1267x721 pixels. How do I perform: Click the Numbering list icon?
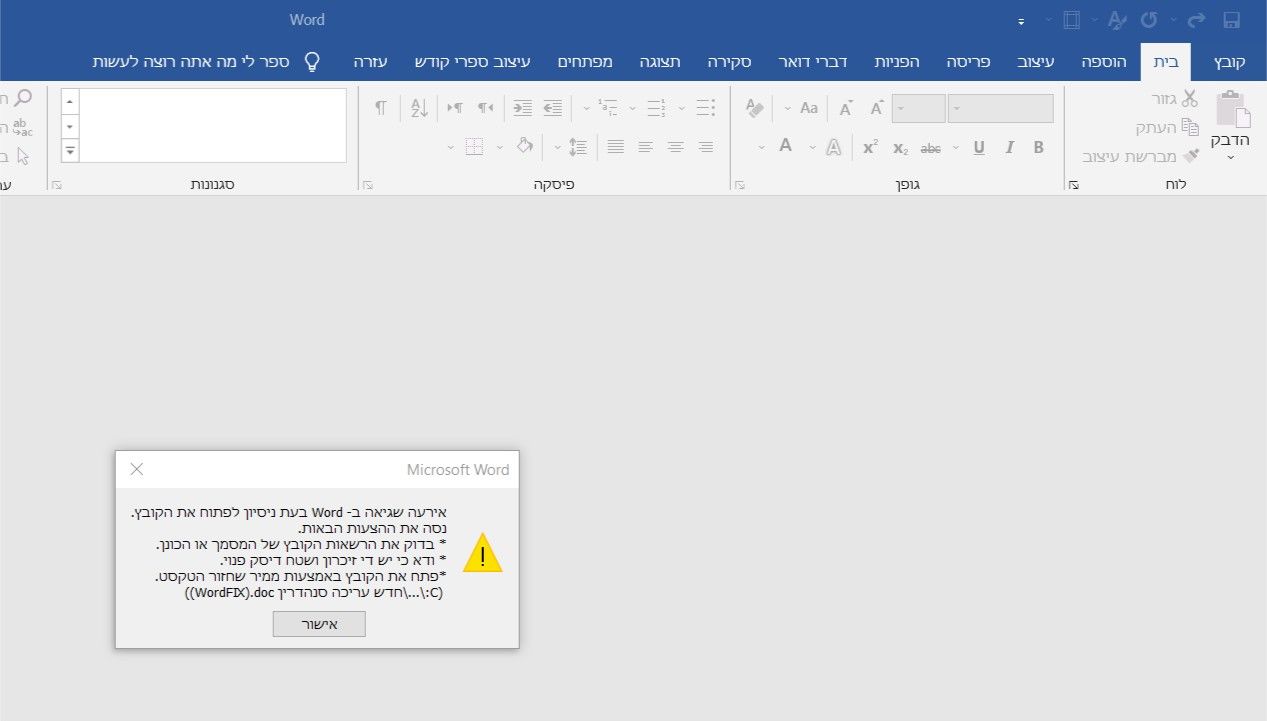(x=655, y=108)
